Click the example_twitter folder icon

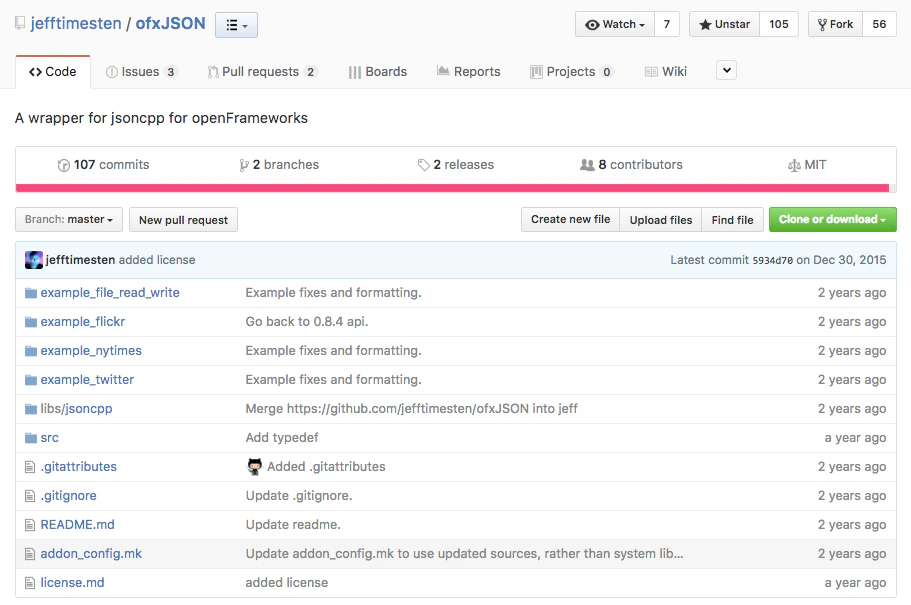click(31, 380)
